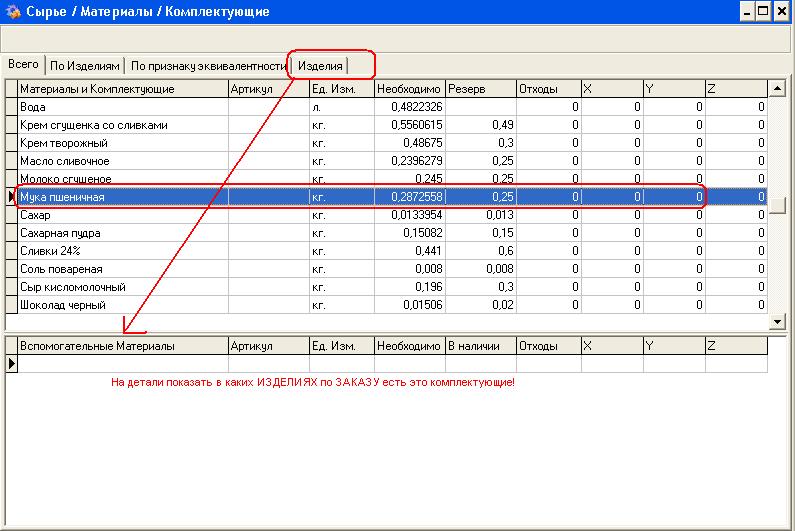
Task: Select the Мука пшеничная row
Action: (123, 197)
